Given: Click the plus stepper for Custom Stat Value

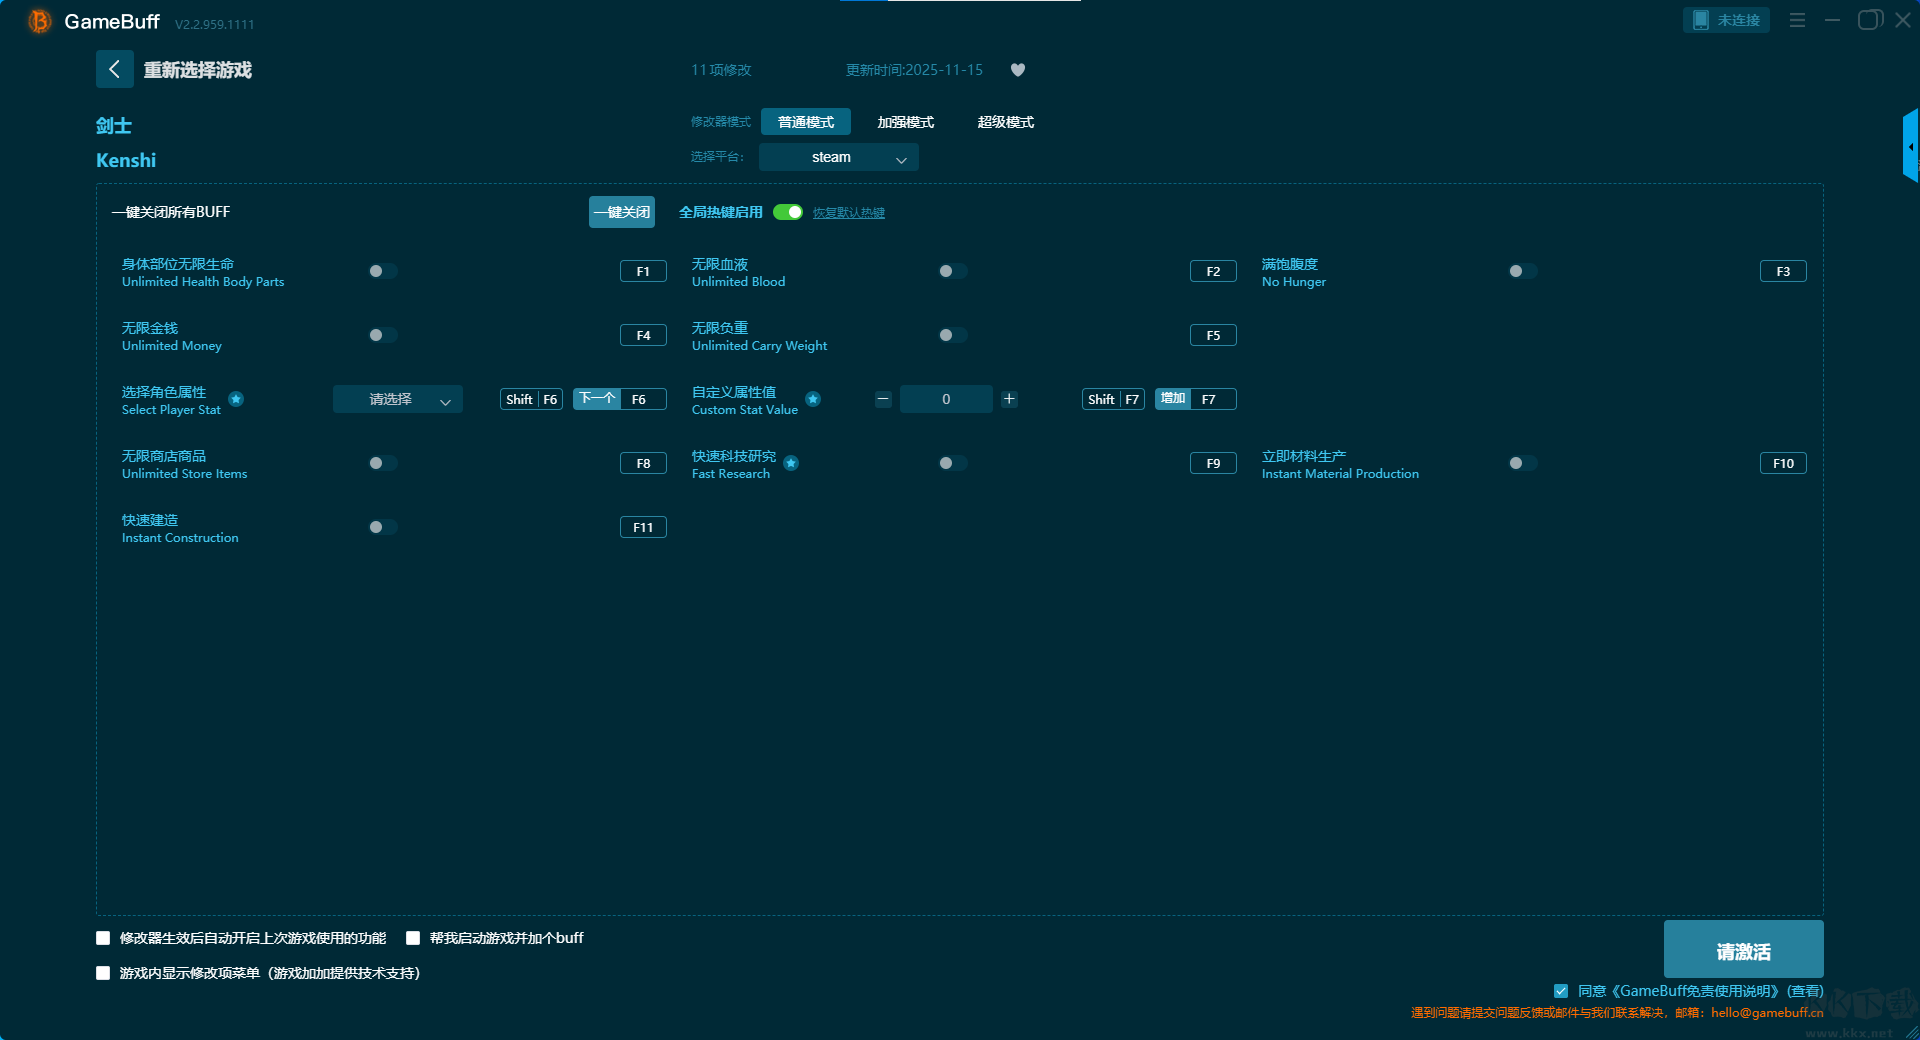Looking at the screenshot, I should [1009, 399].
